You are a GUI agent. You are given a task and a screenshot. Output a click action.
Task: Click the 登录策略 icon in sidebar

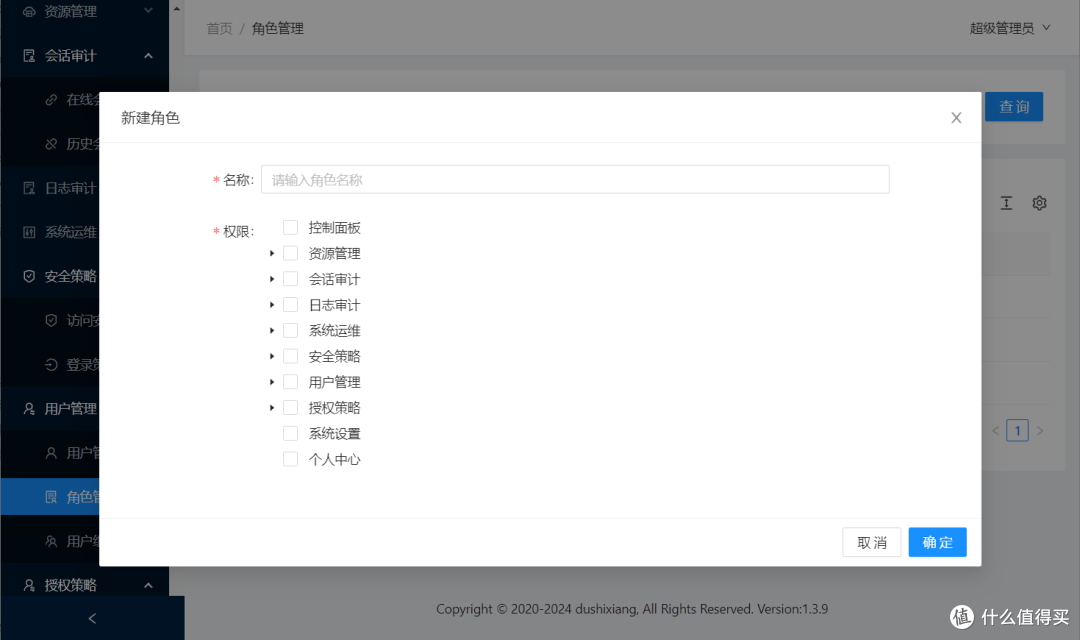(51, 364)
